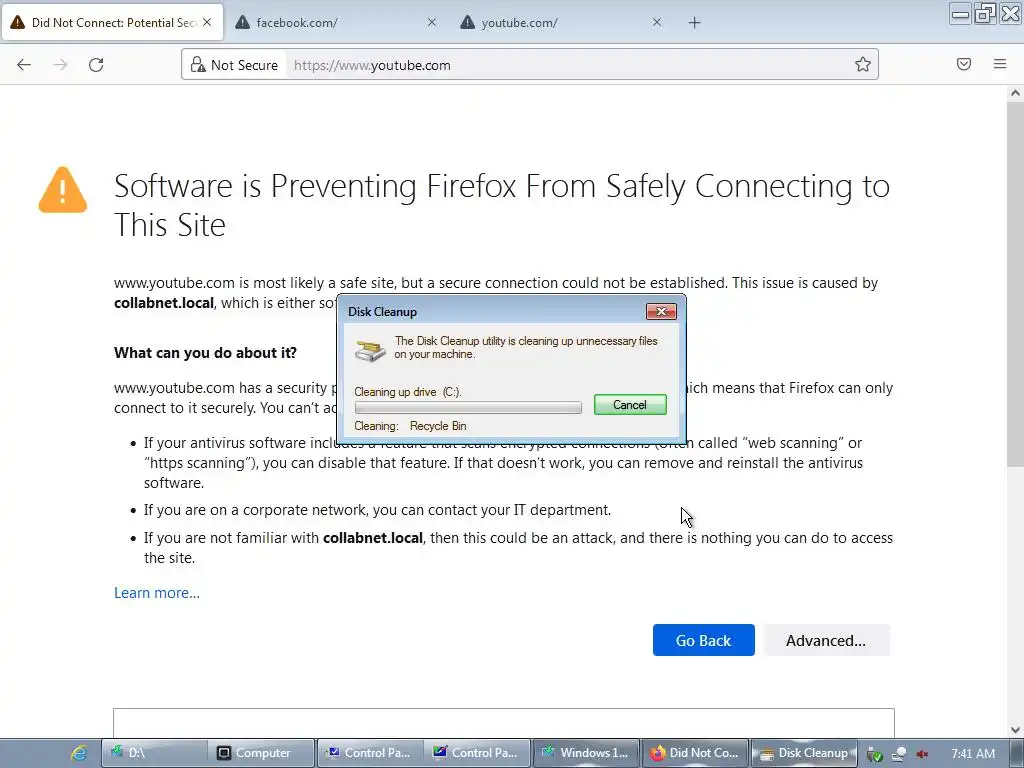Click the 'Cleaning up drive (C:).' label

coord(408,392)
